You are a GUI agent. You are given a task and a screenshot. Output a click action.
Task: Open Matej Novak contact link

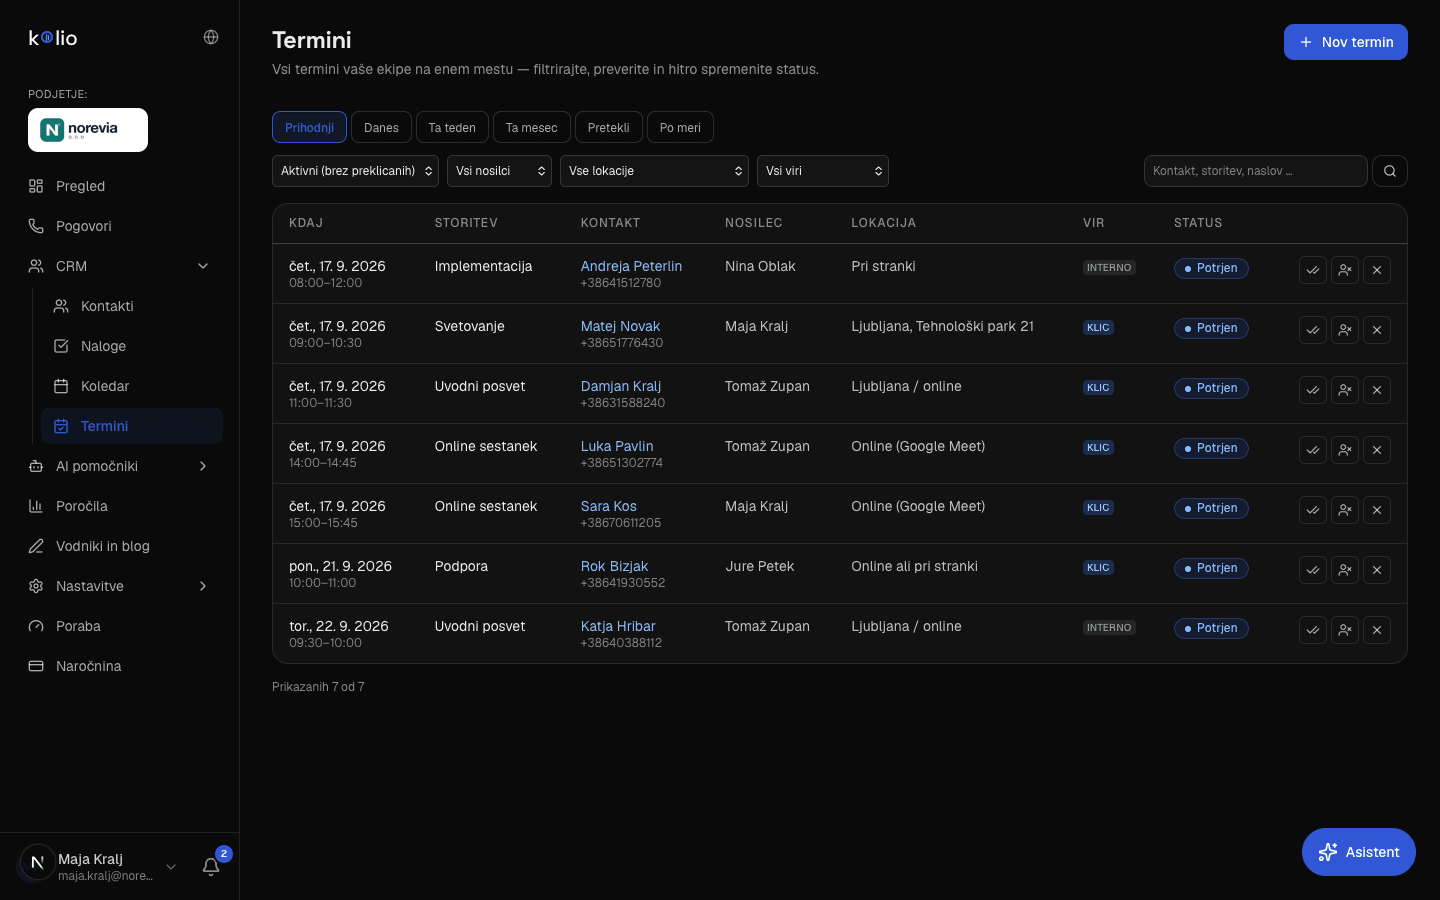(x=620, y=326)
